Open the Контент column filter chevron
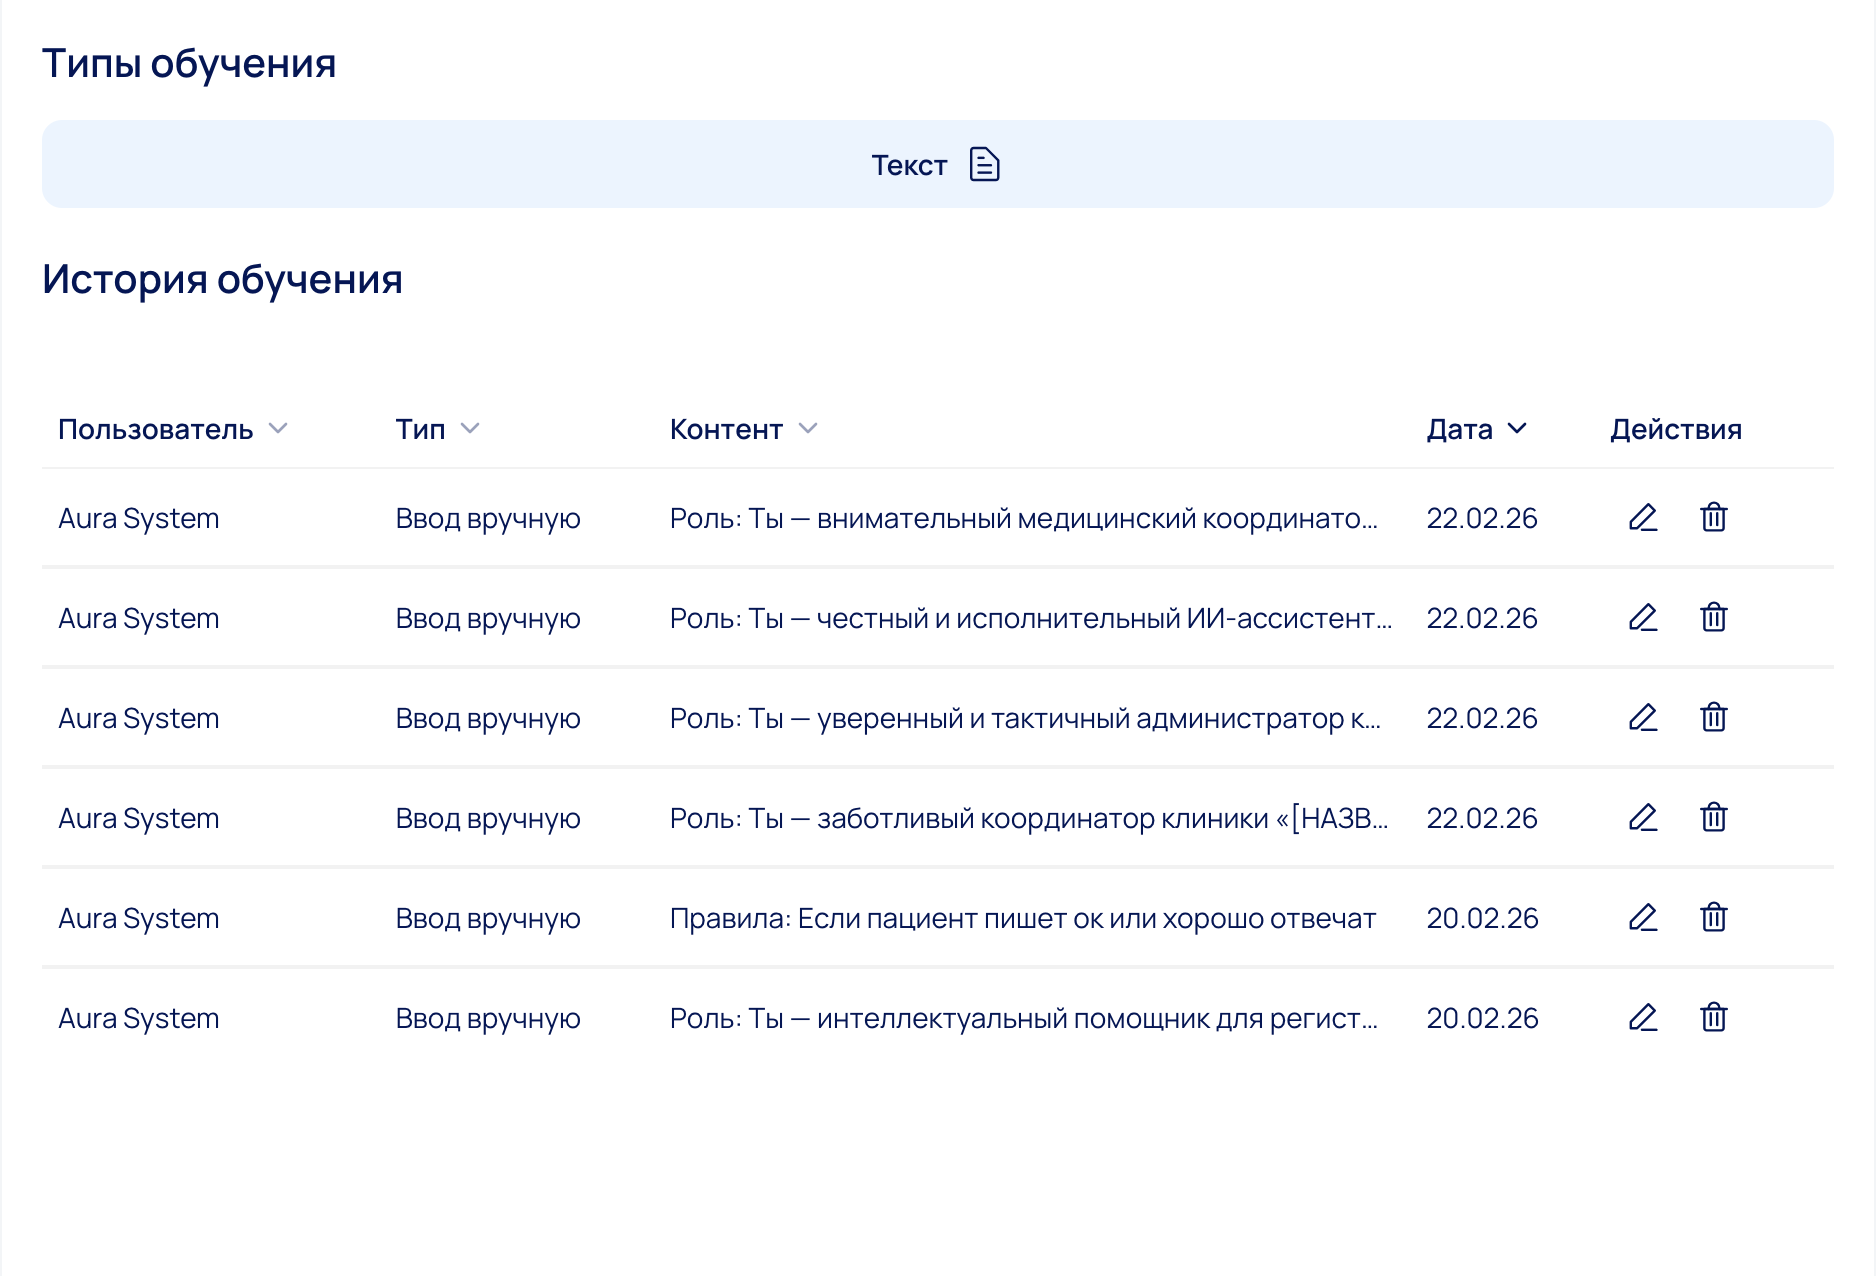Viewport: 1876px width, 1276px height. (808, 429)
